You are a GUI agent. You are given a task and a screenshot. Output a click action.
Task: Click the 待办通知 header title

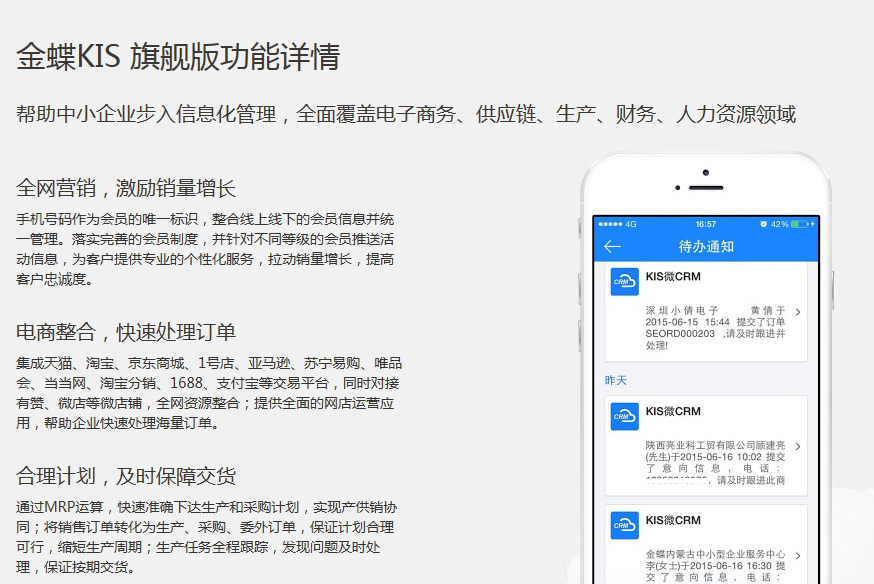click(706, 246)
